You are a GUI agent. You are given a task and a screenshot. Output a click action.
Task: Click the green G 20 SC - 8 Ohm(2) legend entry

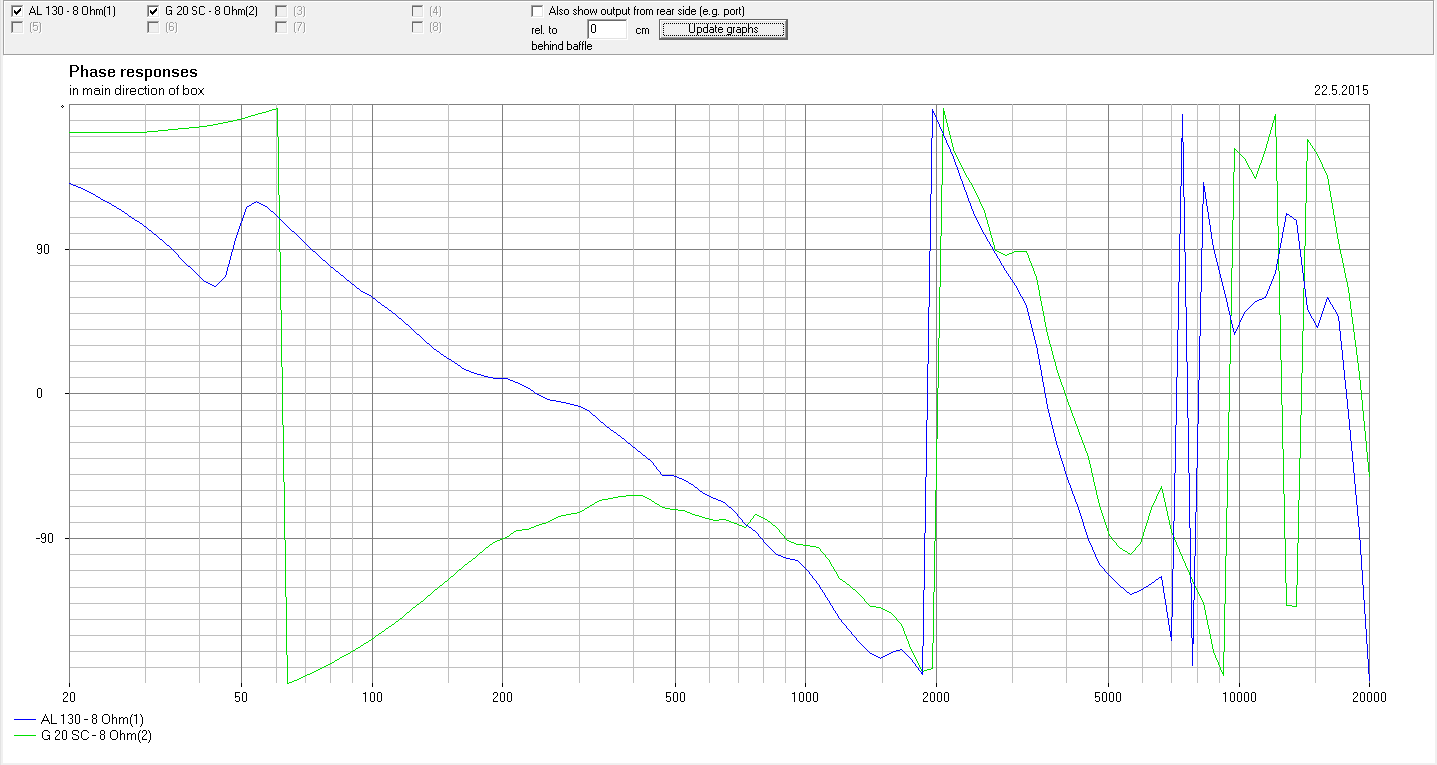[x=84, y=735]
